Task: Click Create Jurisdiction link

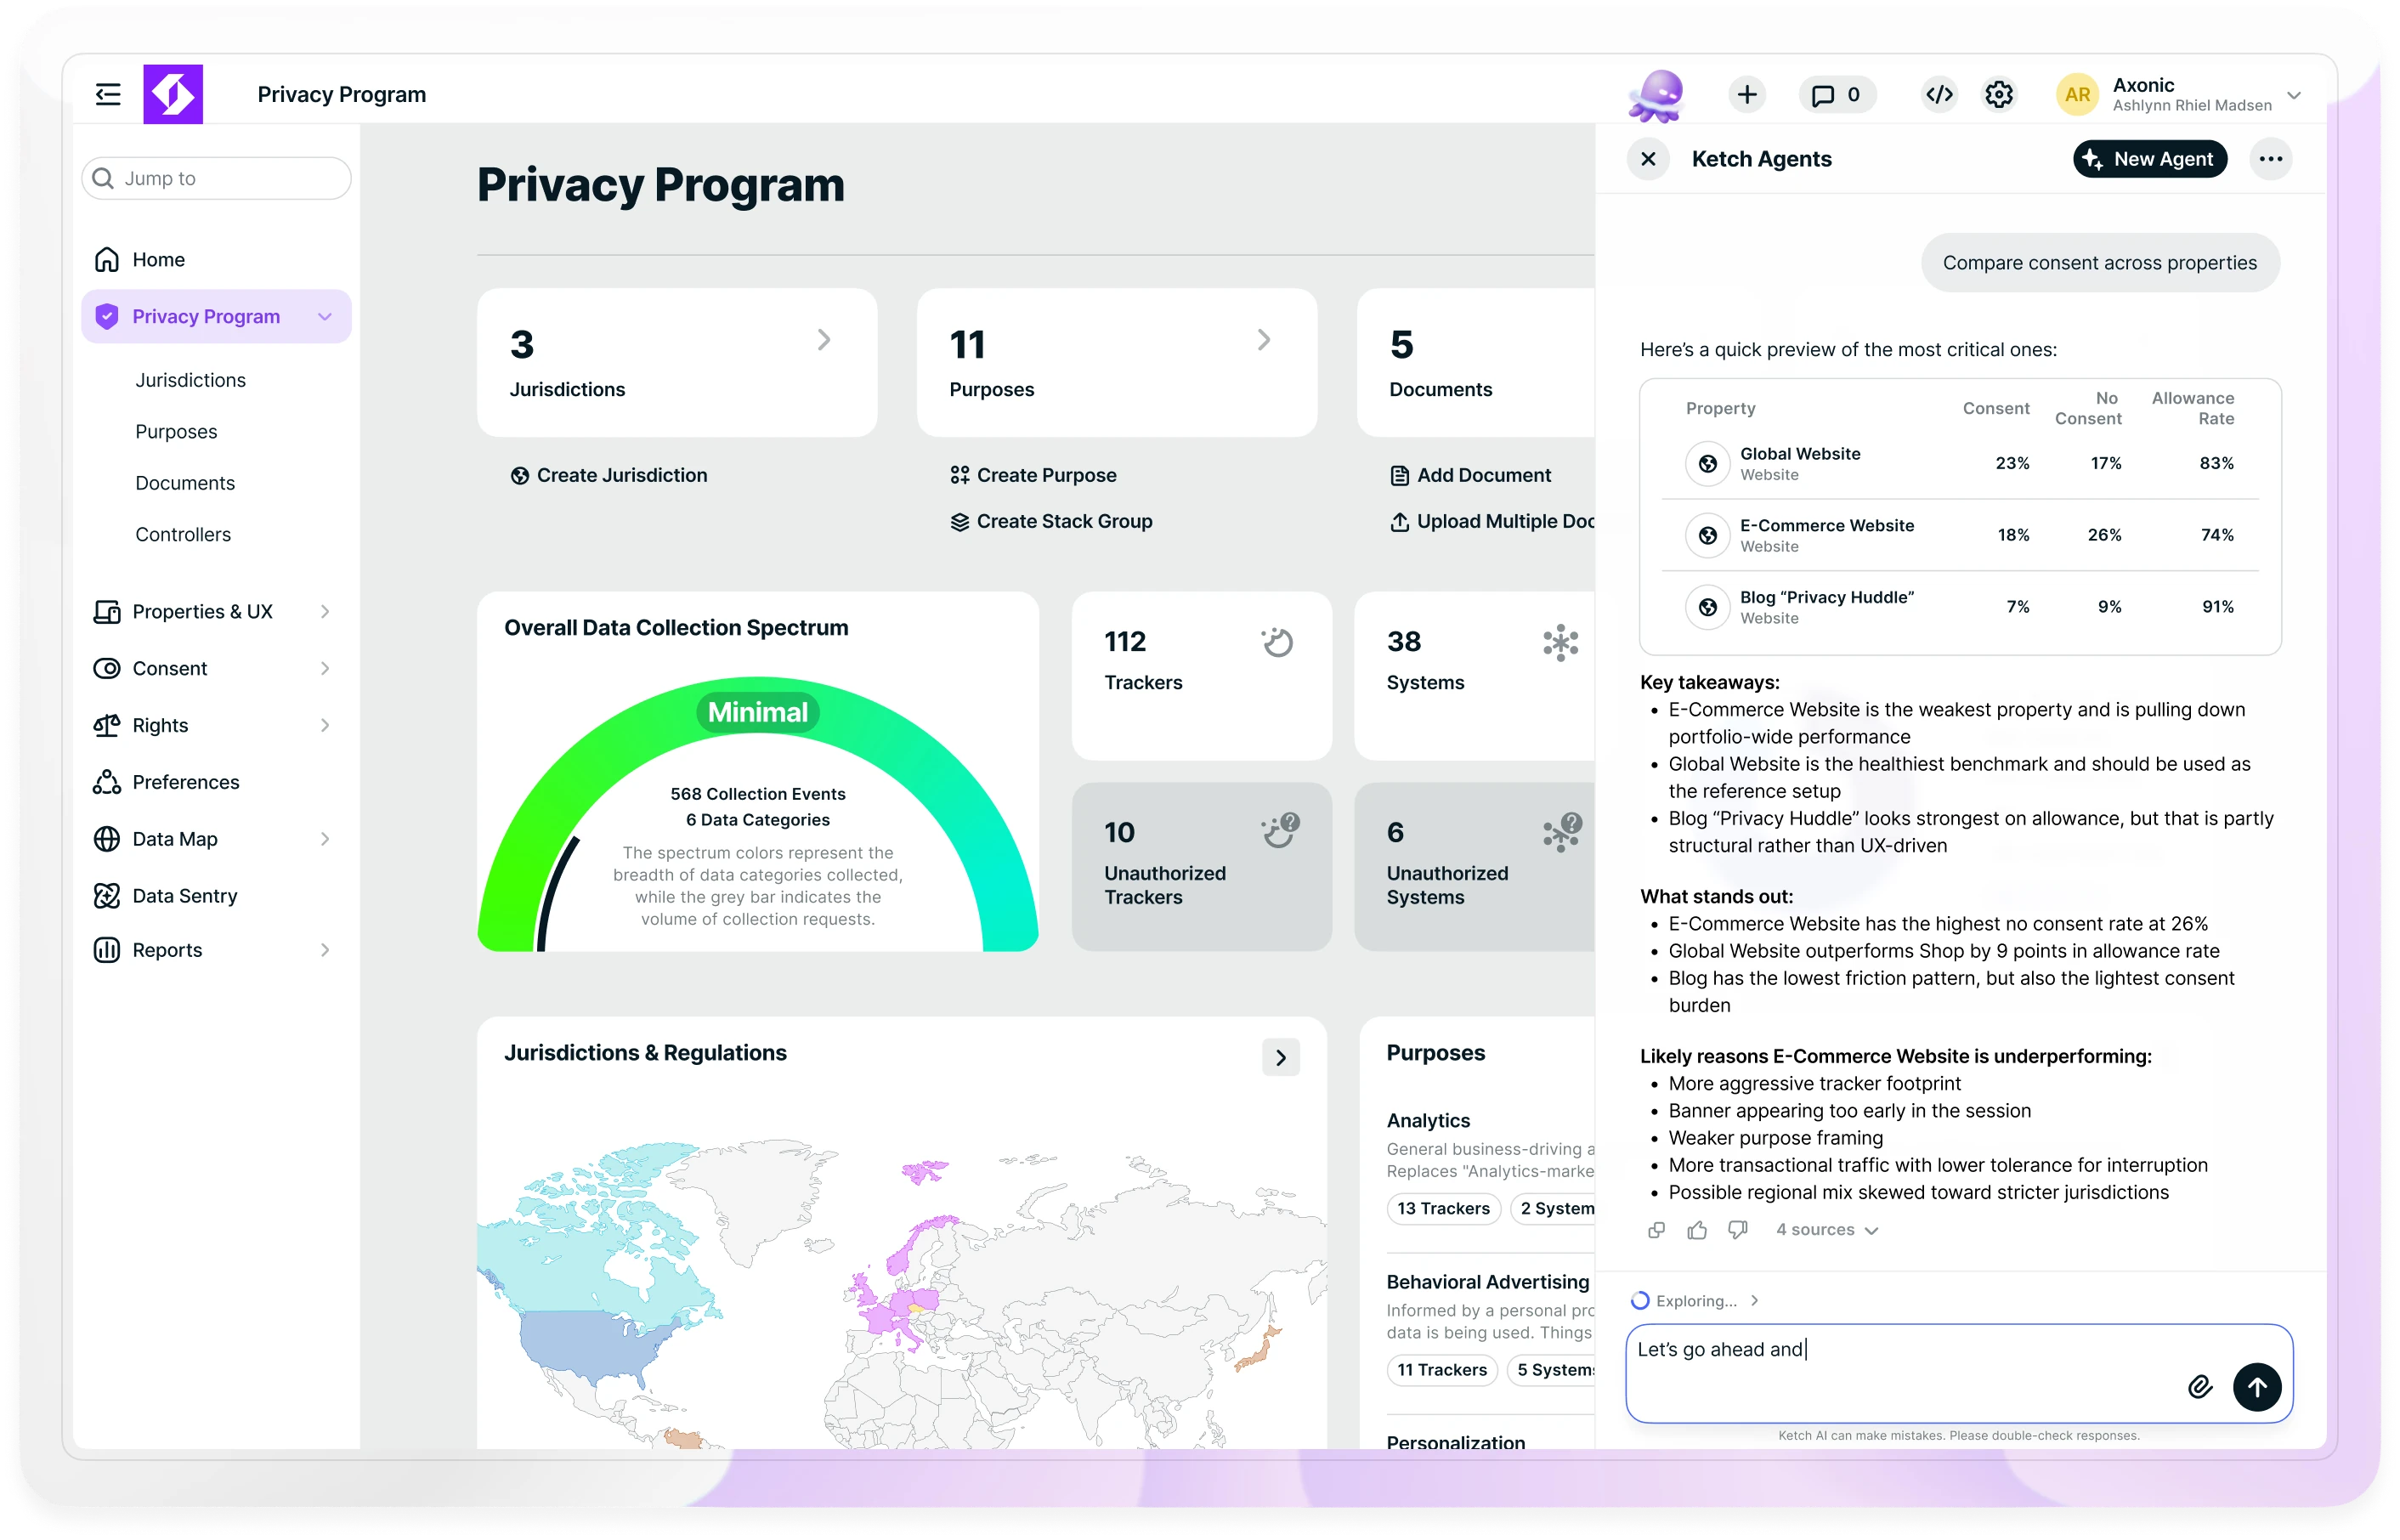Action: point(609,475)
